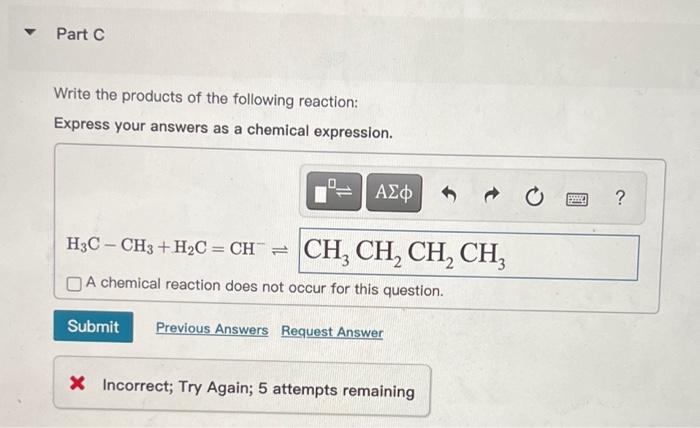Collapse Part C with the triangle arrow
This screenshot has height=428, width=700.
click(x=30, y=32)
